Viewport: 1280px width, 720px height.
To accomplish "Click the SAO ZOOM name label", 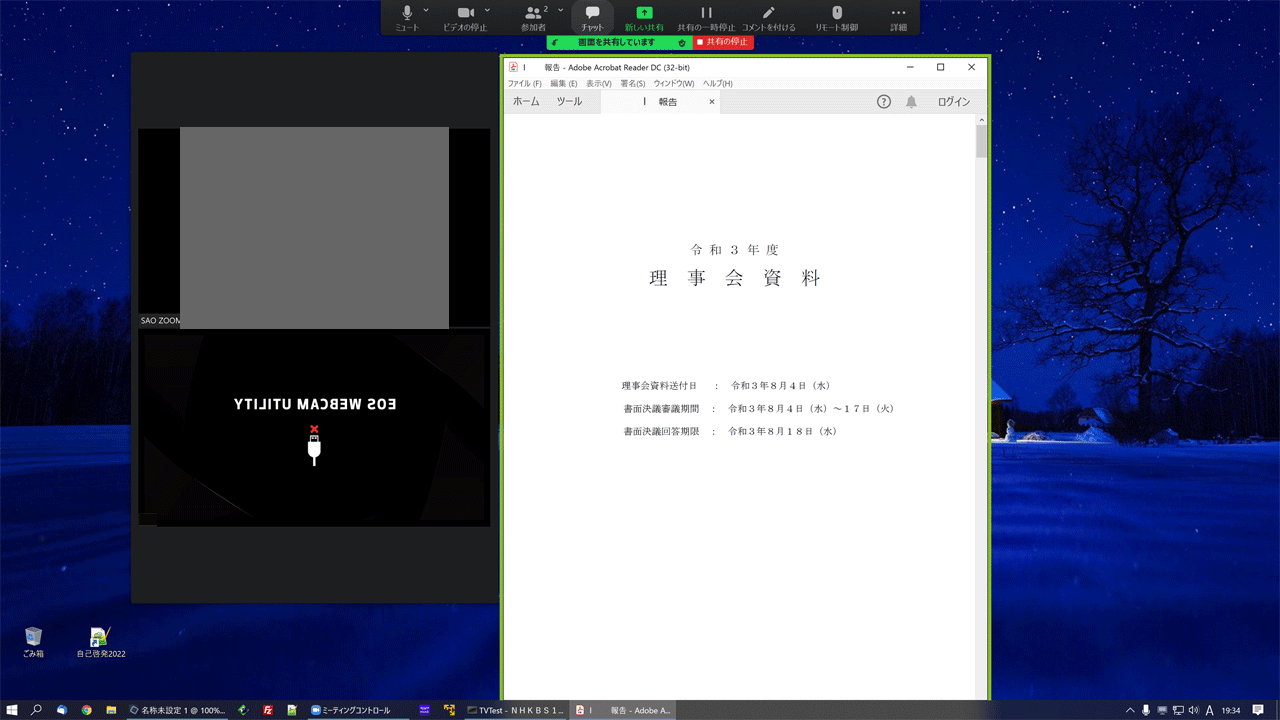I will click(x=160, y=321).
